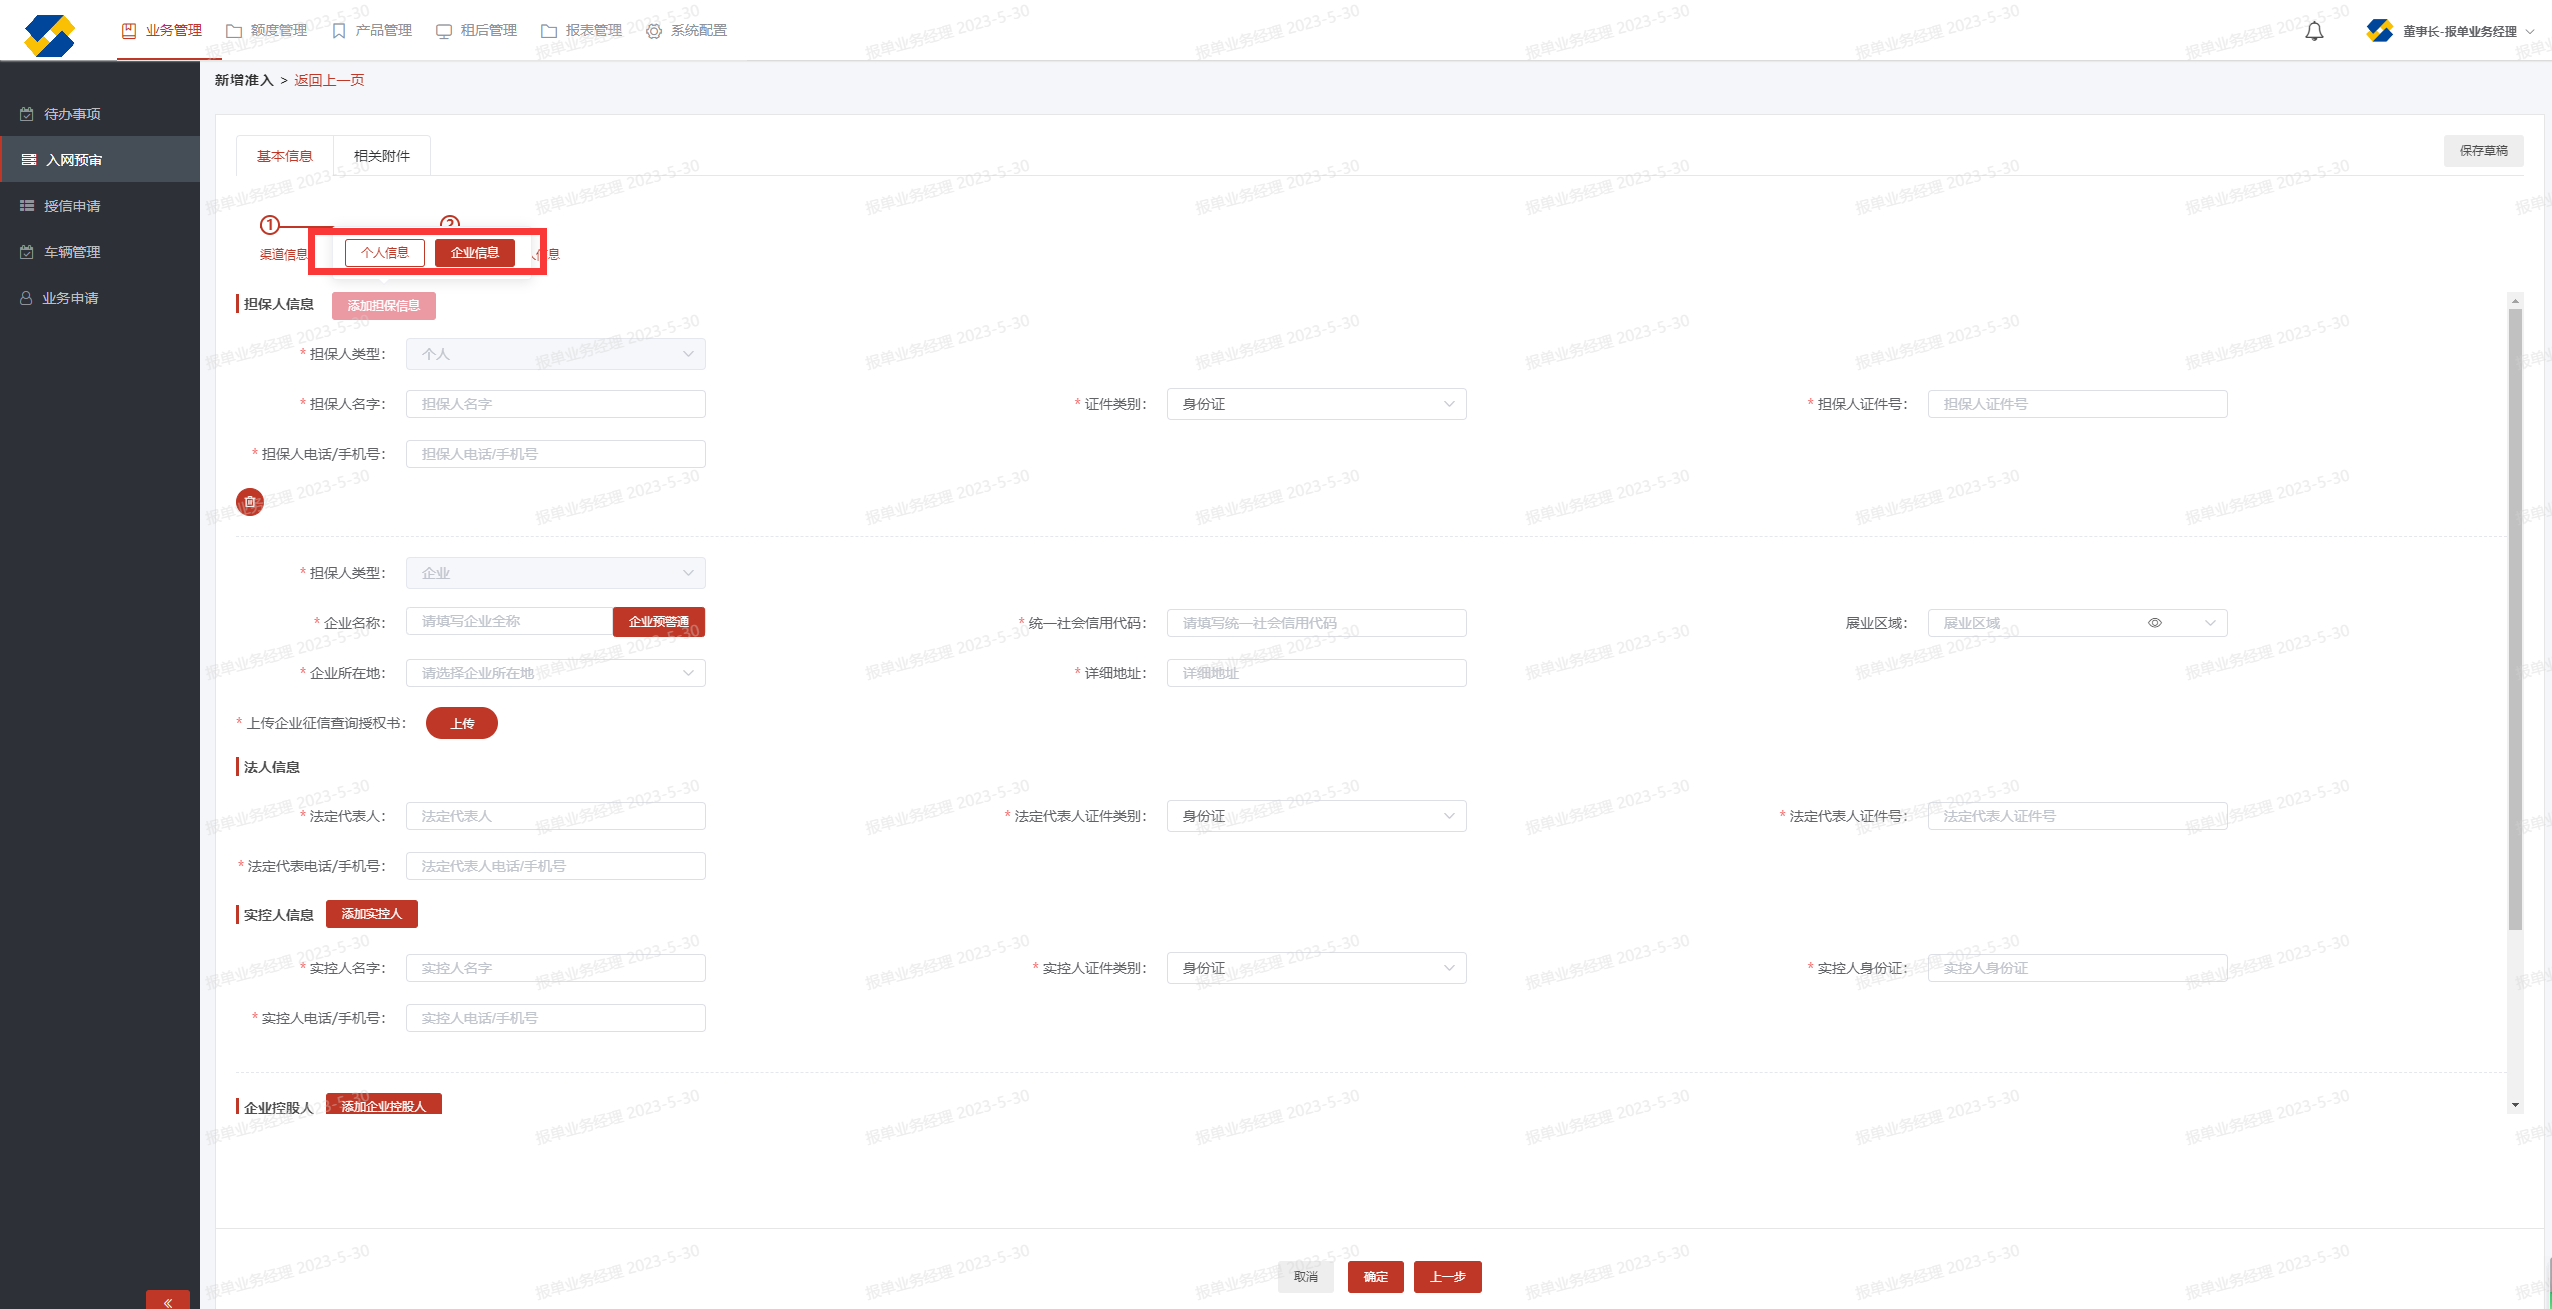Open 待办事项 sidebar item
This screenshot has width=2552, height=1309.
click(x=72, y=114)
